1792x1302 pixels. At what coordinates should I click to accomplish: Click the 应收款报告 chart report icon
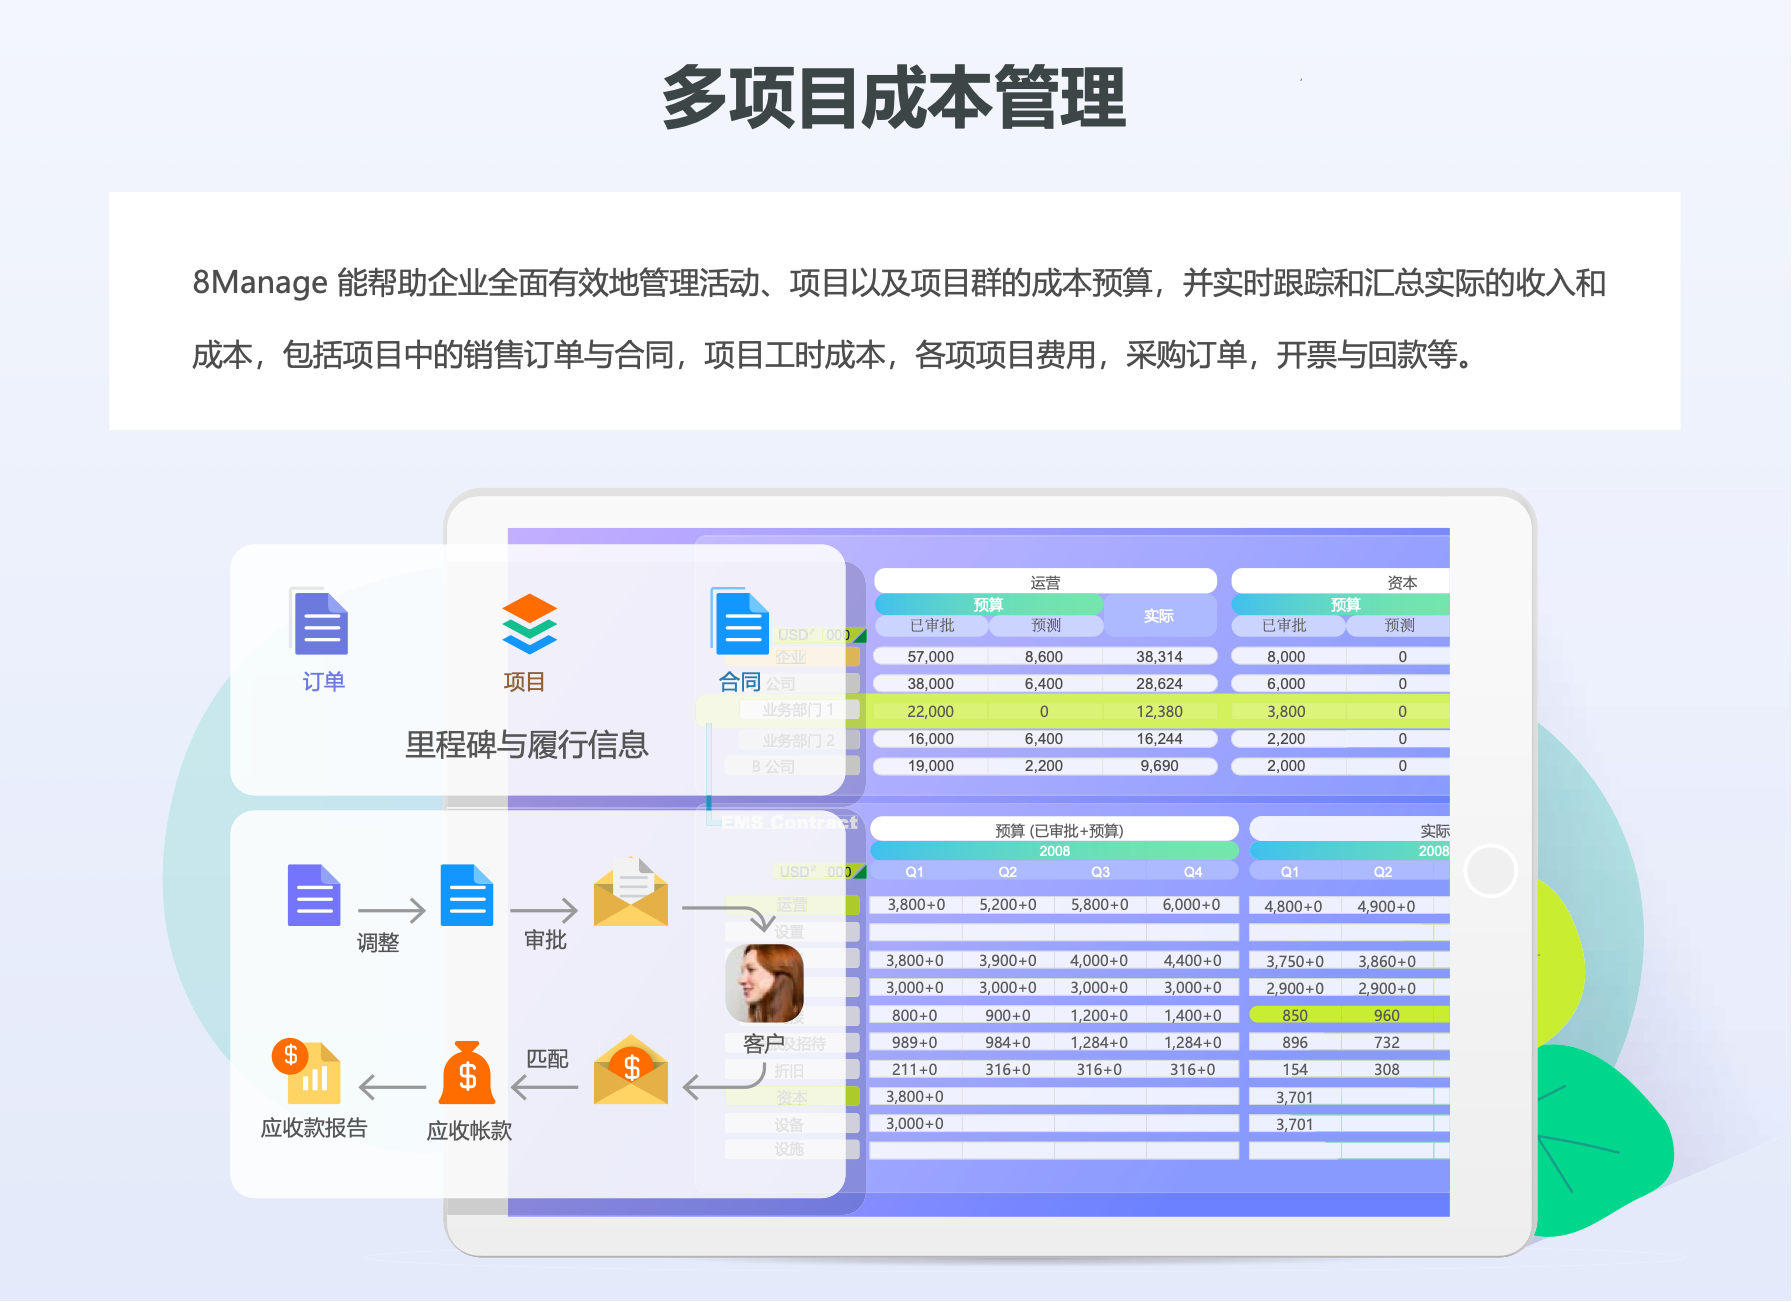(308, 1071)
